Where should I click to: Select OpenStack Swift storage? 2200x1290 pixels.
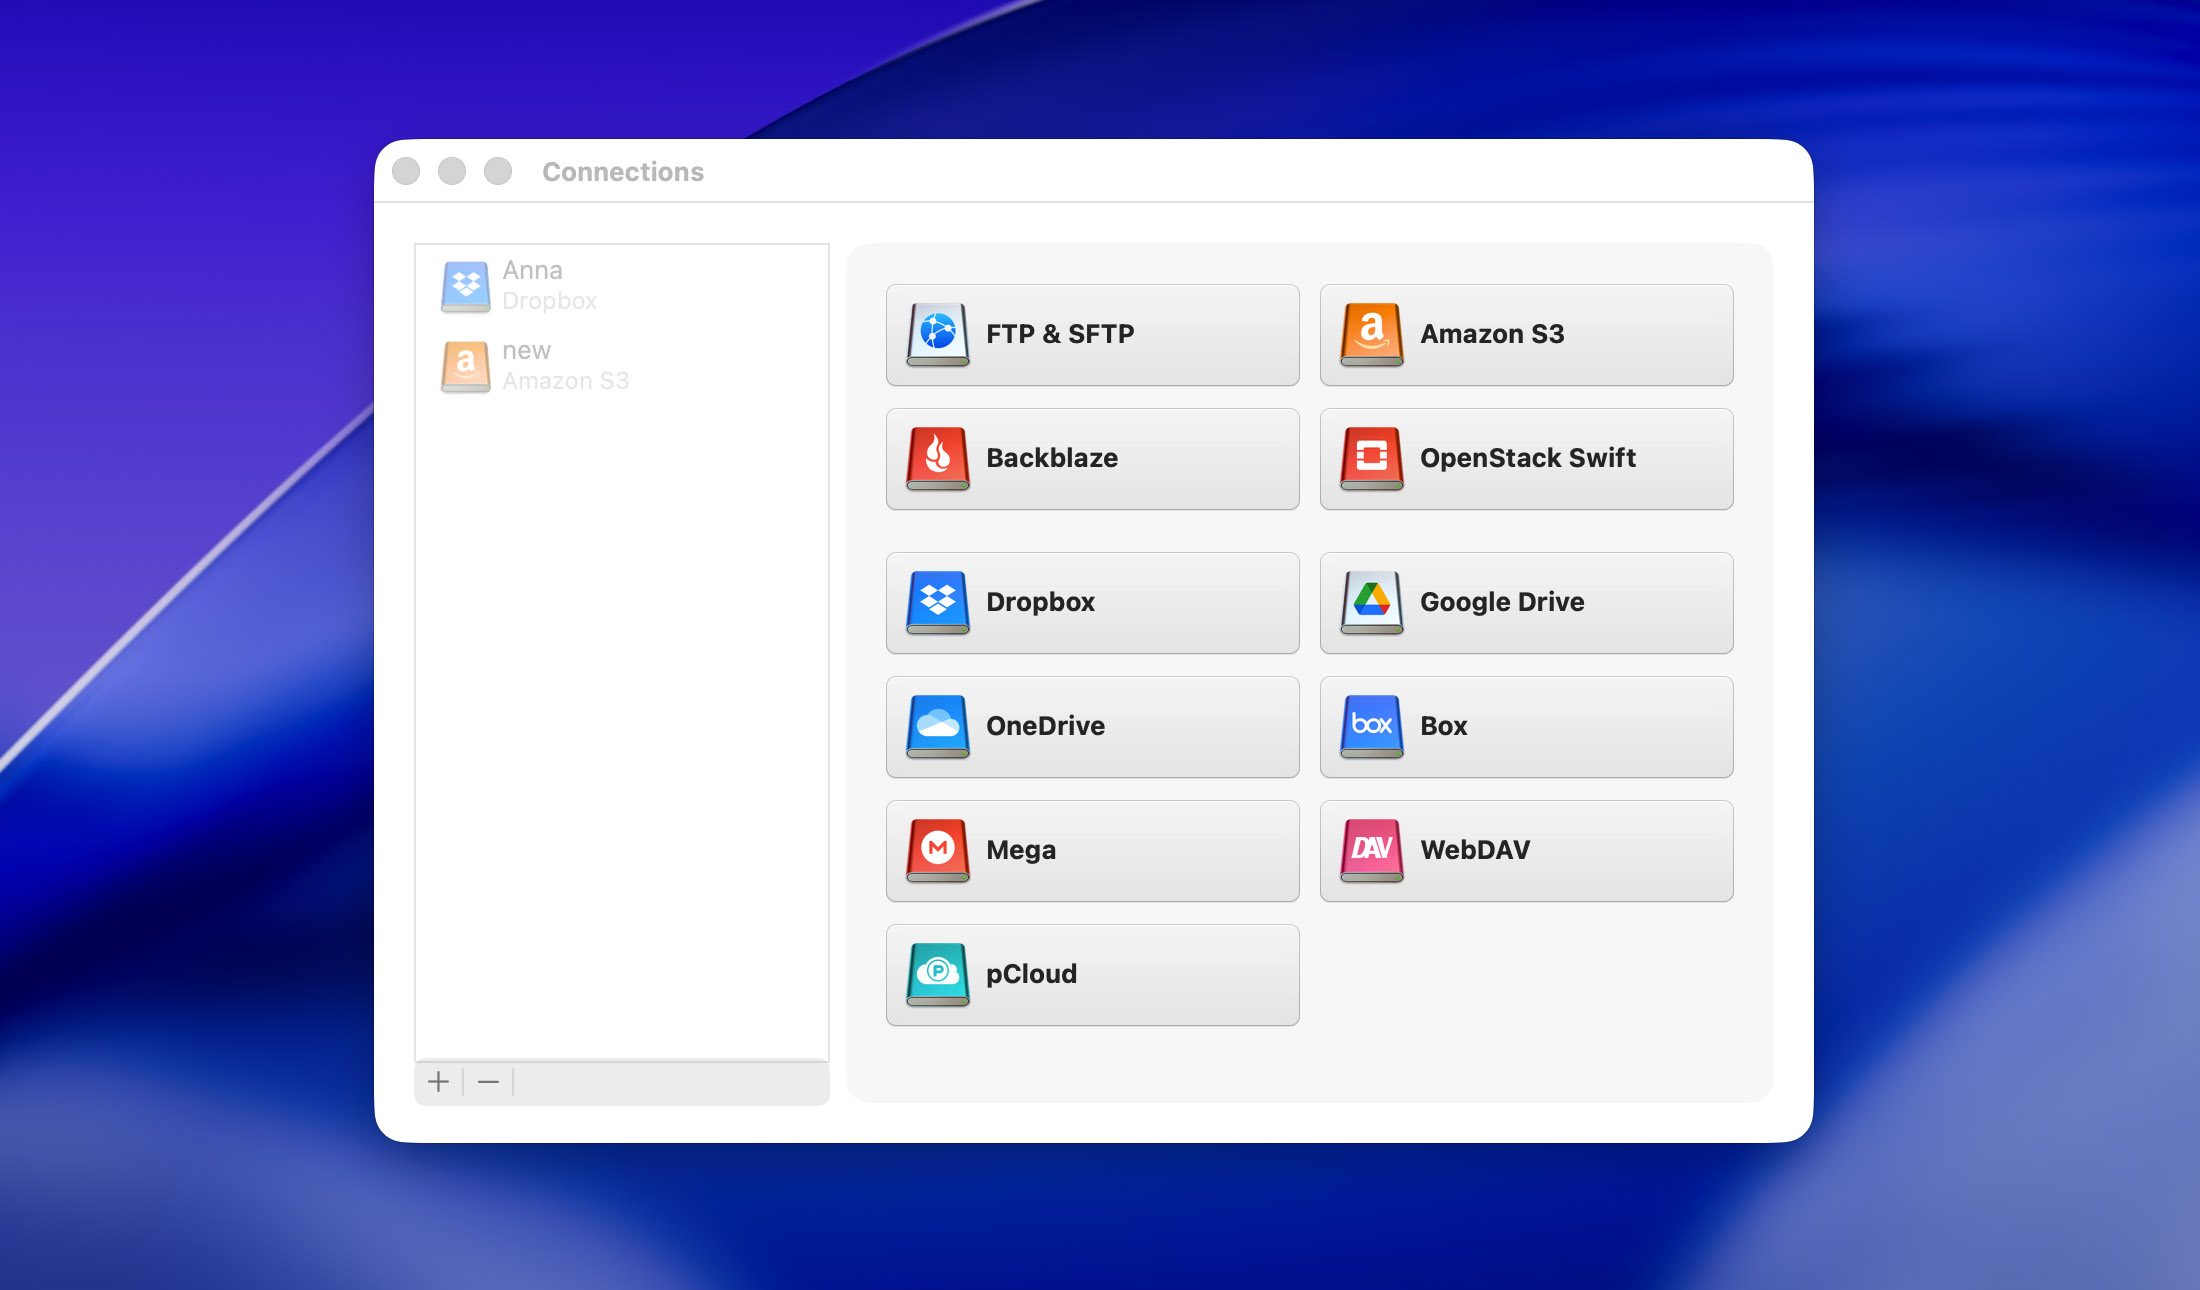coord(1526,458)
